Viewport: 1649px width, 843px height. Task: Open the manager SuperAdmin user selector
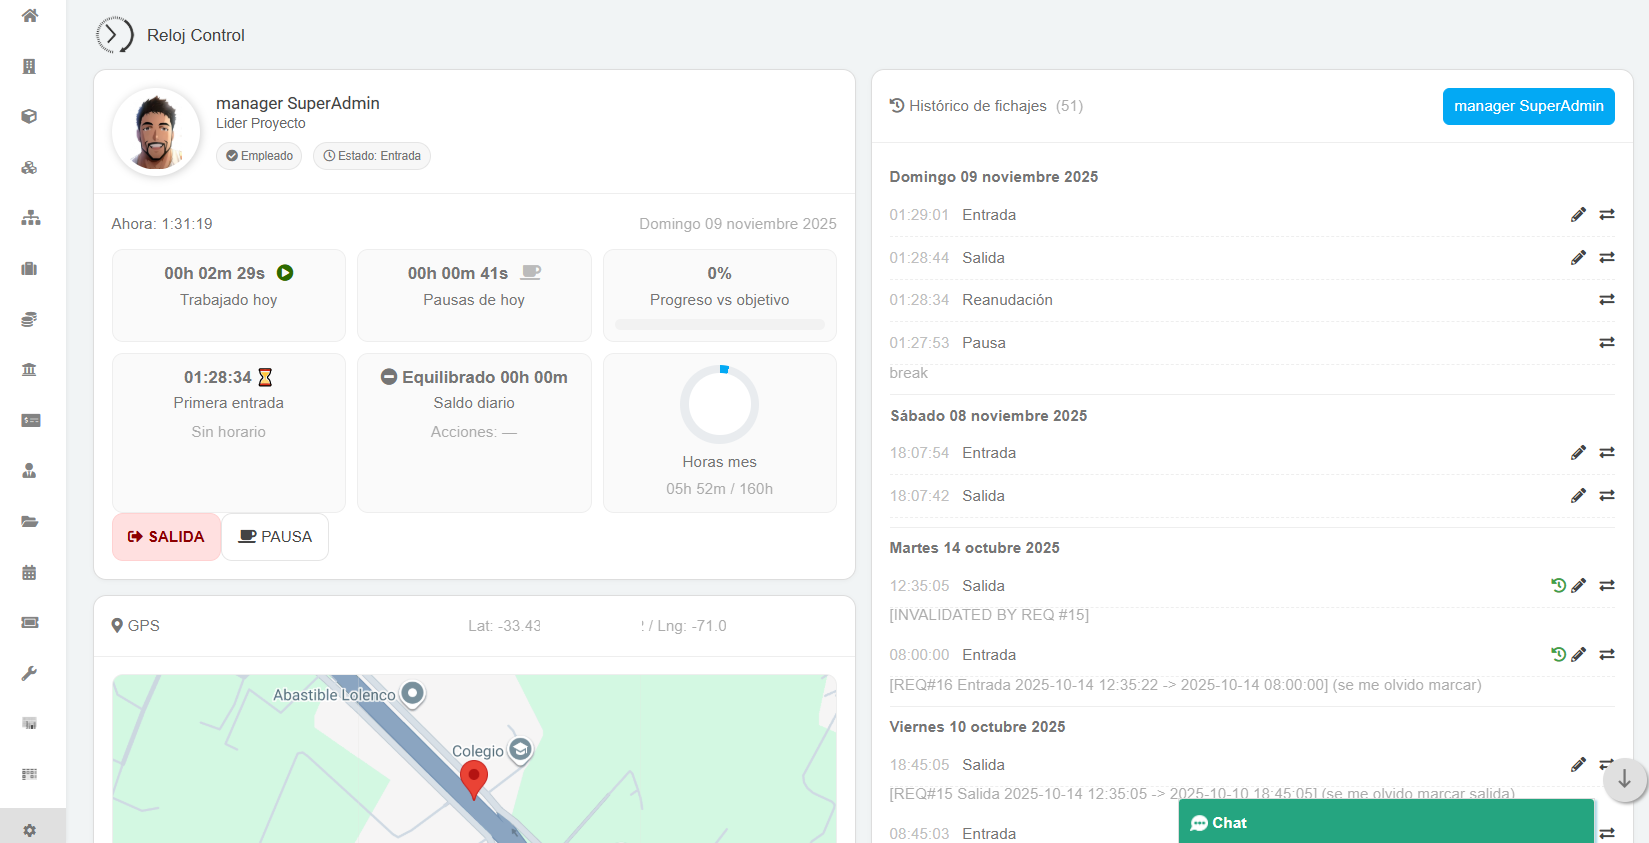[x=1528, y=106]
